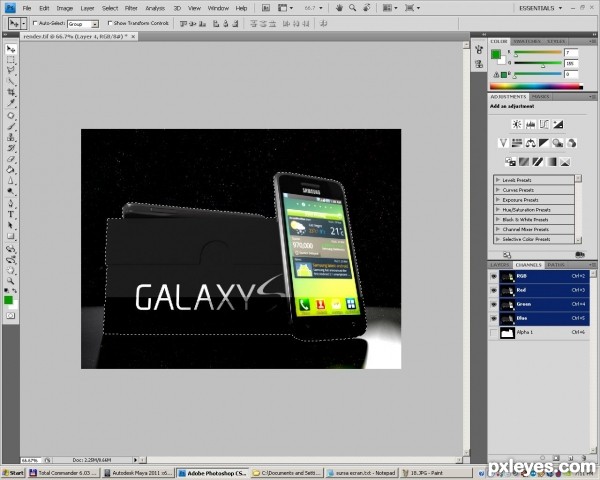Image resolution: width=600 pixels, height=480 pixels.
Task: Click the Start button on taskbar
Action: [13, 473]
